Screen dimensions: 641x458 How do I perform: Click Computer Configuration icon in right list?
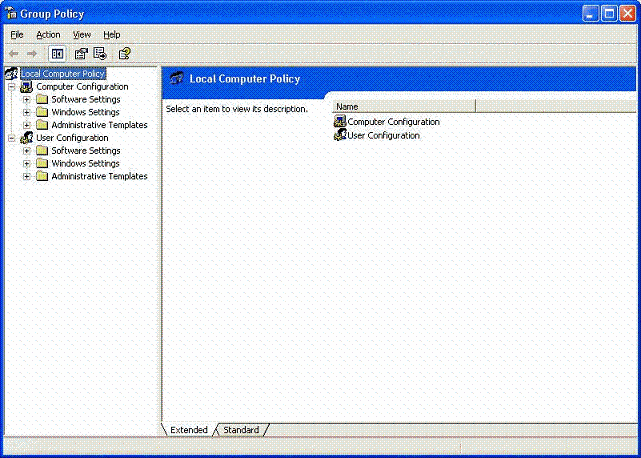tap(340, 121)
